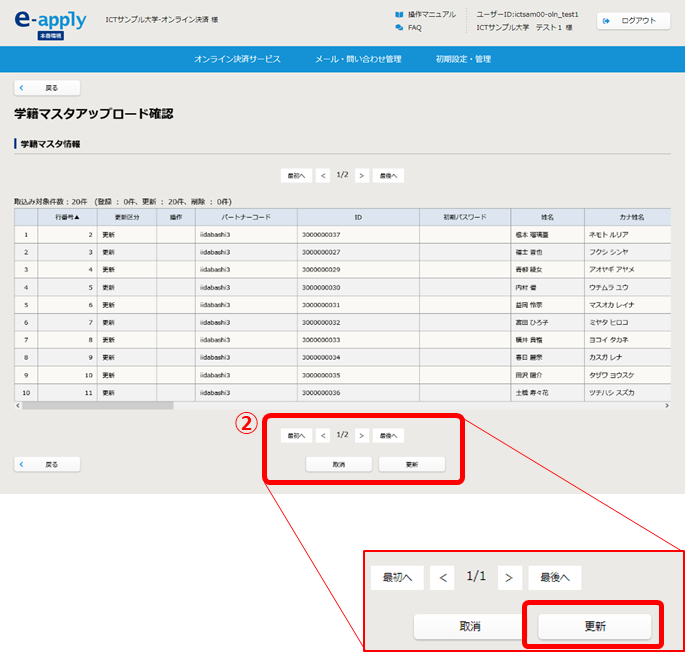Click 最初へ in the pager below the table

(x=296, y=436)
